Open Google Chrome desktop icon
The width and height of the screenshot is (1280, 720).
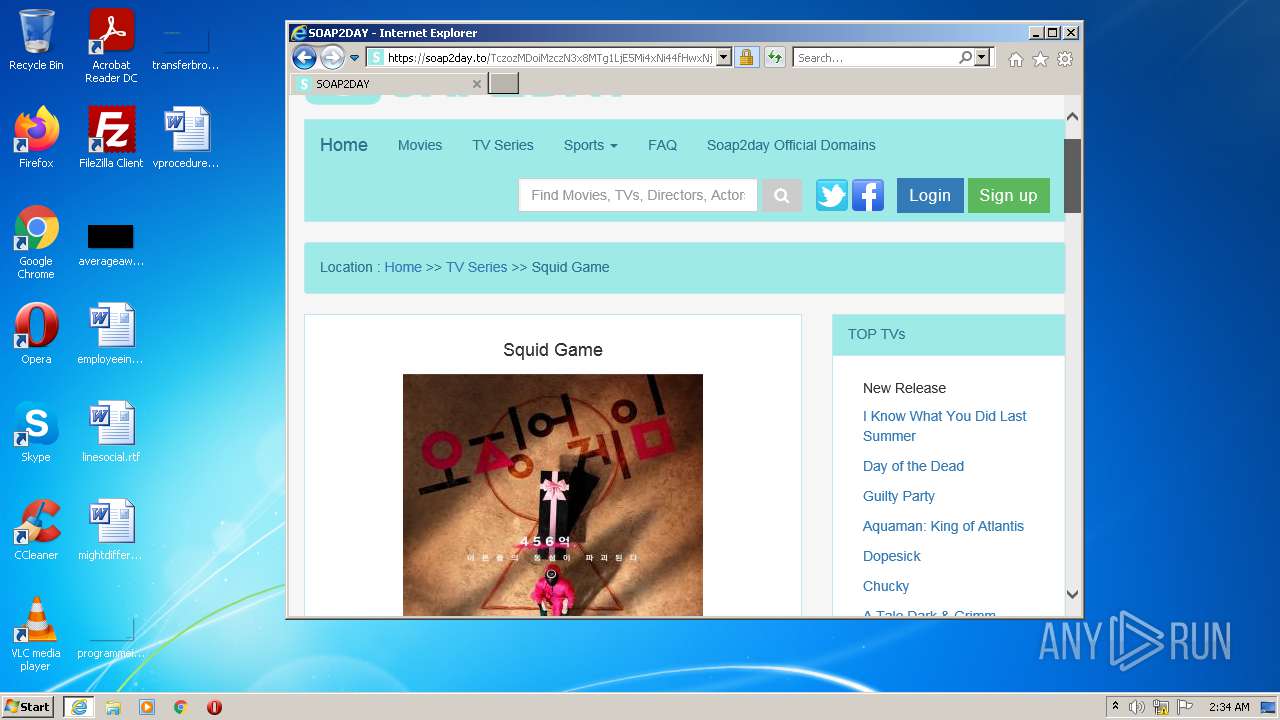pyautogui.click(x=36, y=243)
